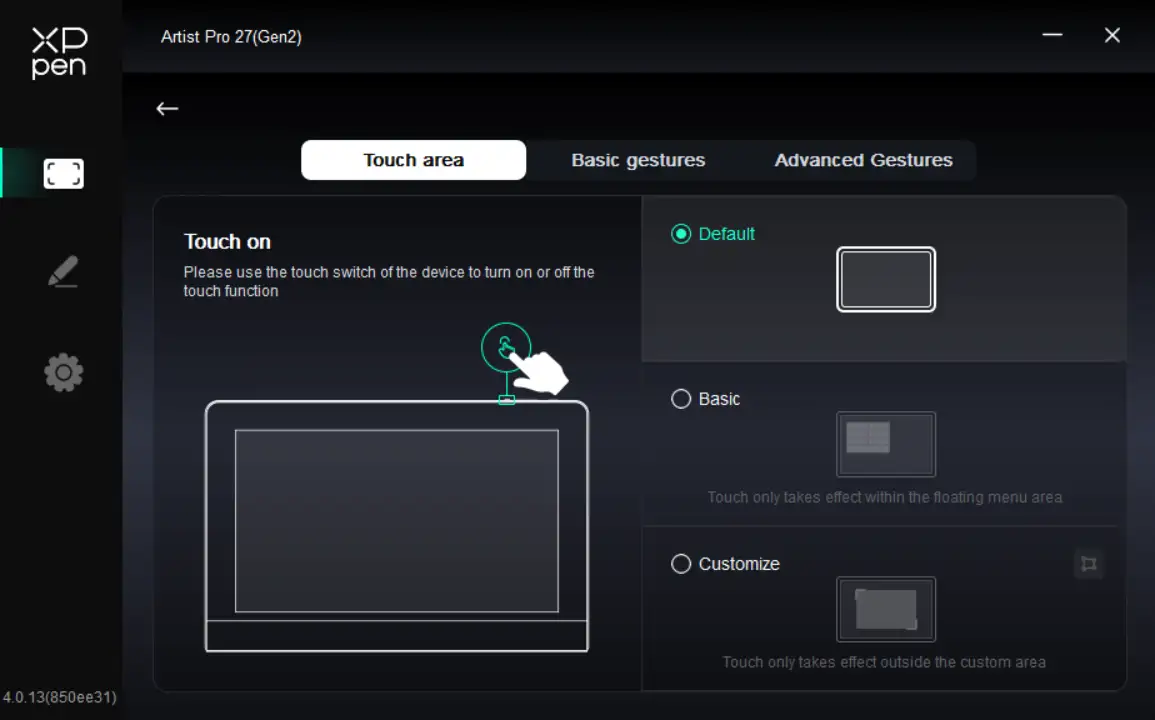Select the Basic radio button
Screen dimensions: 1155x720
[x=681, y=399]
